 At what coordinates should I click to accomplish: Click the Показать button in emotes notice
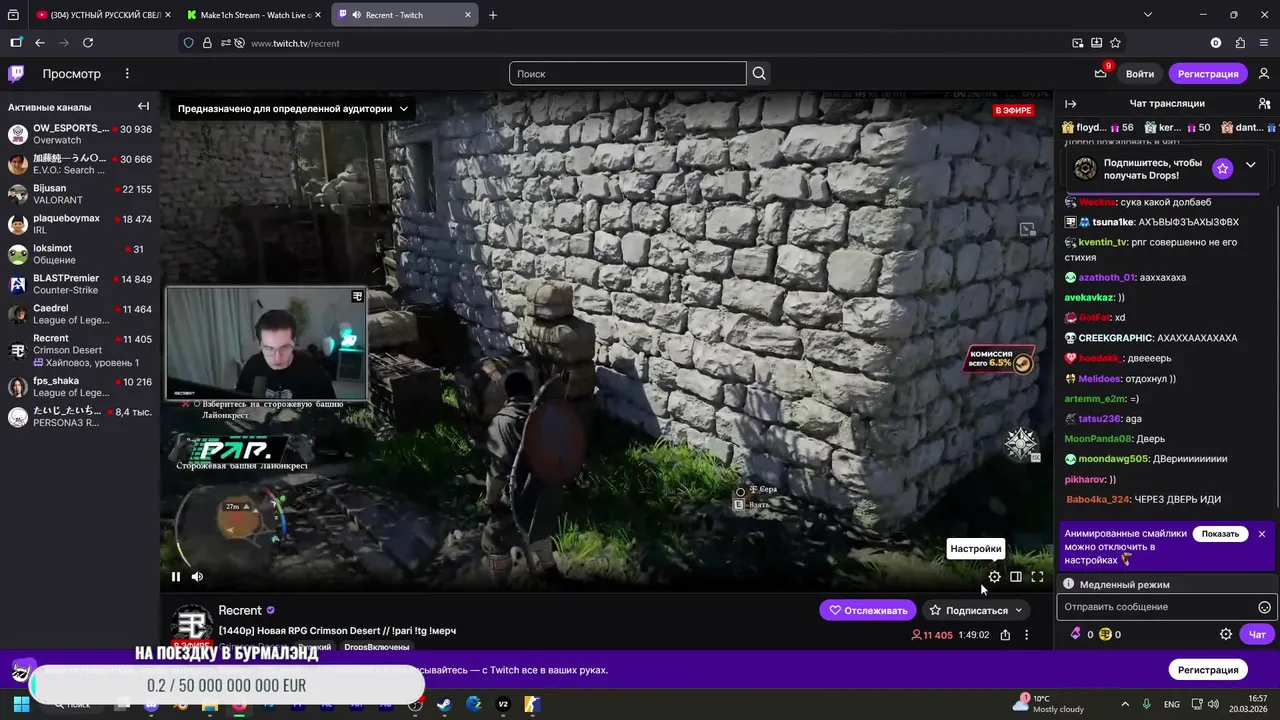coord(1220,534)
